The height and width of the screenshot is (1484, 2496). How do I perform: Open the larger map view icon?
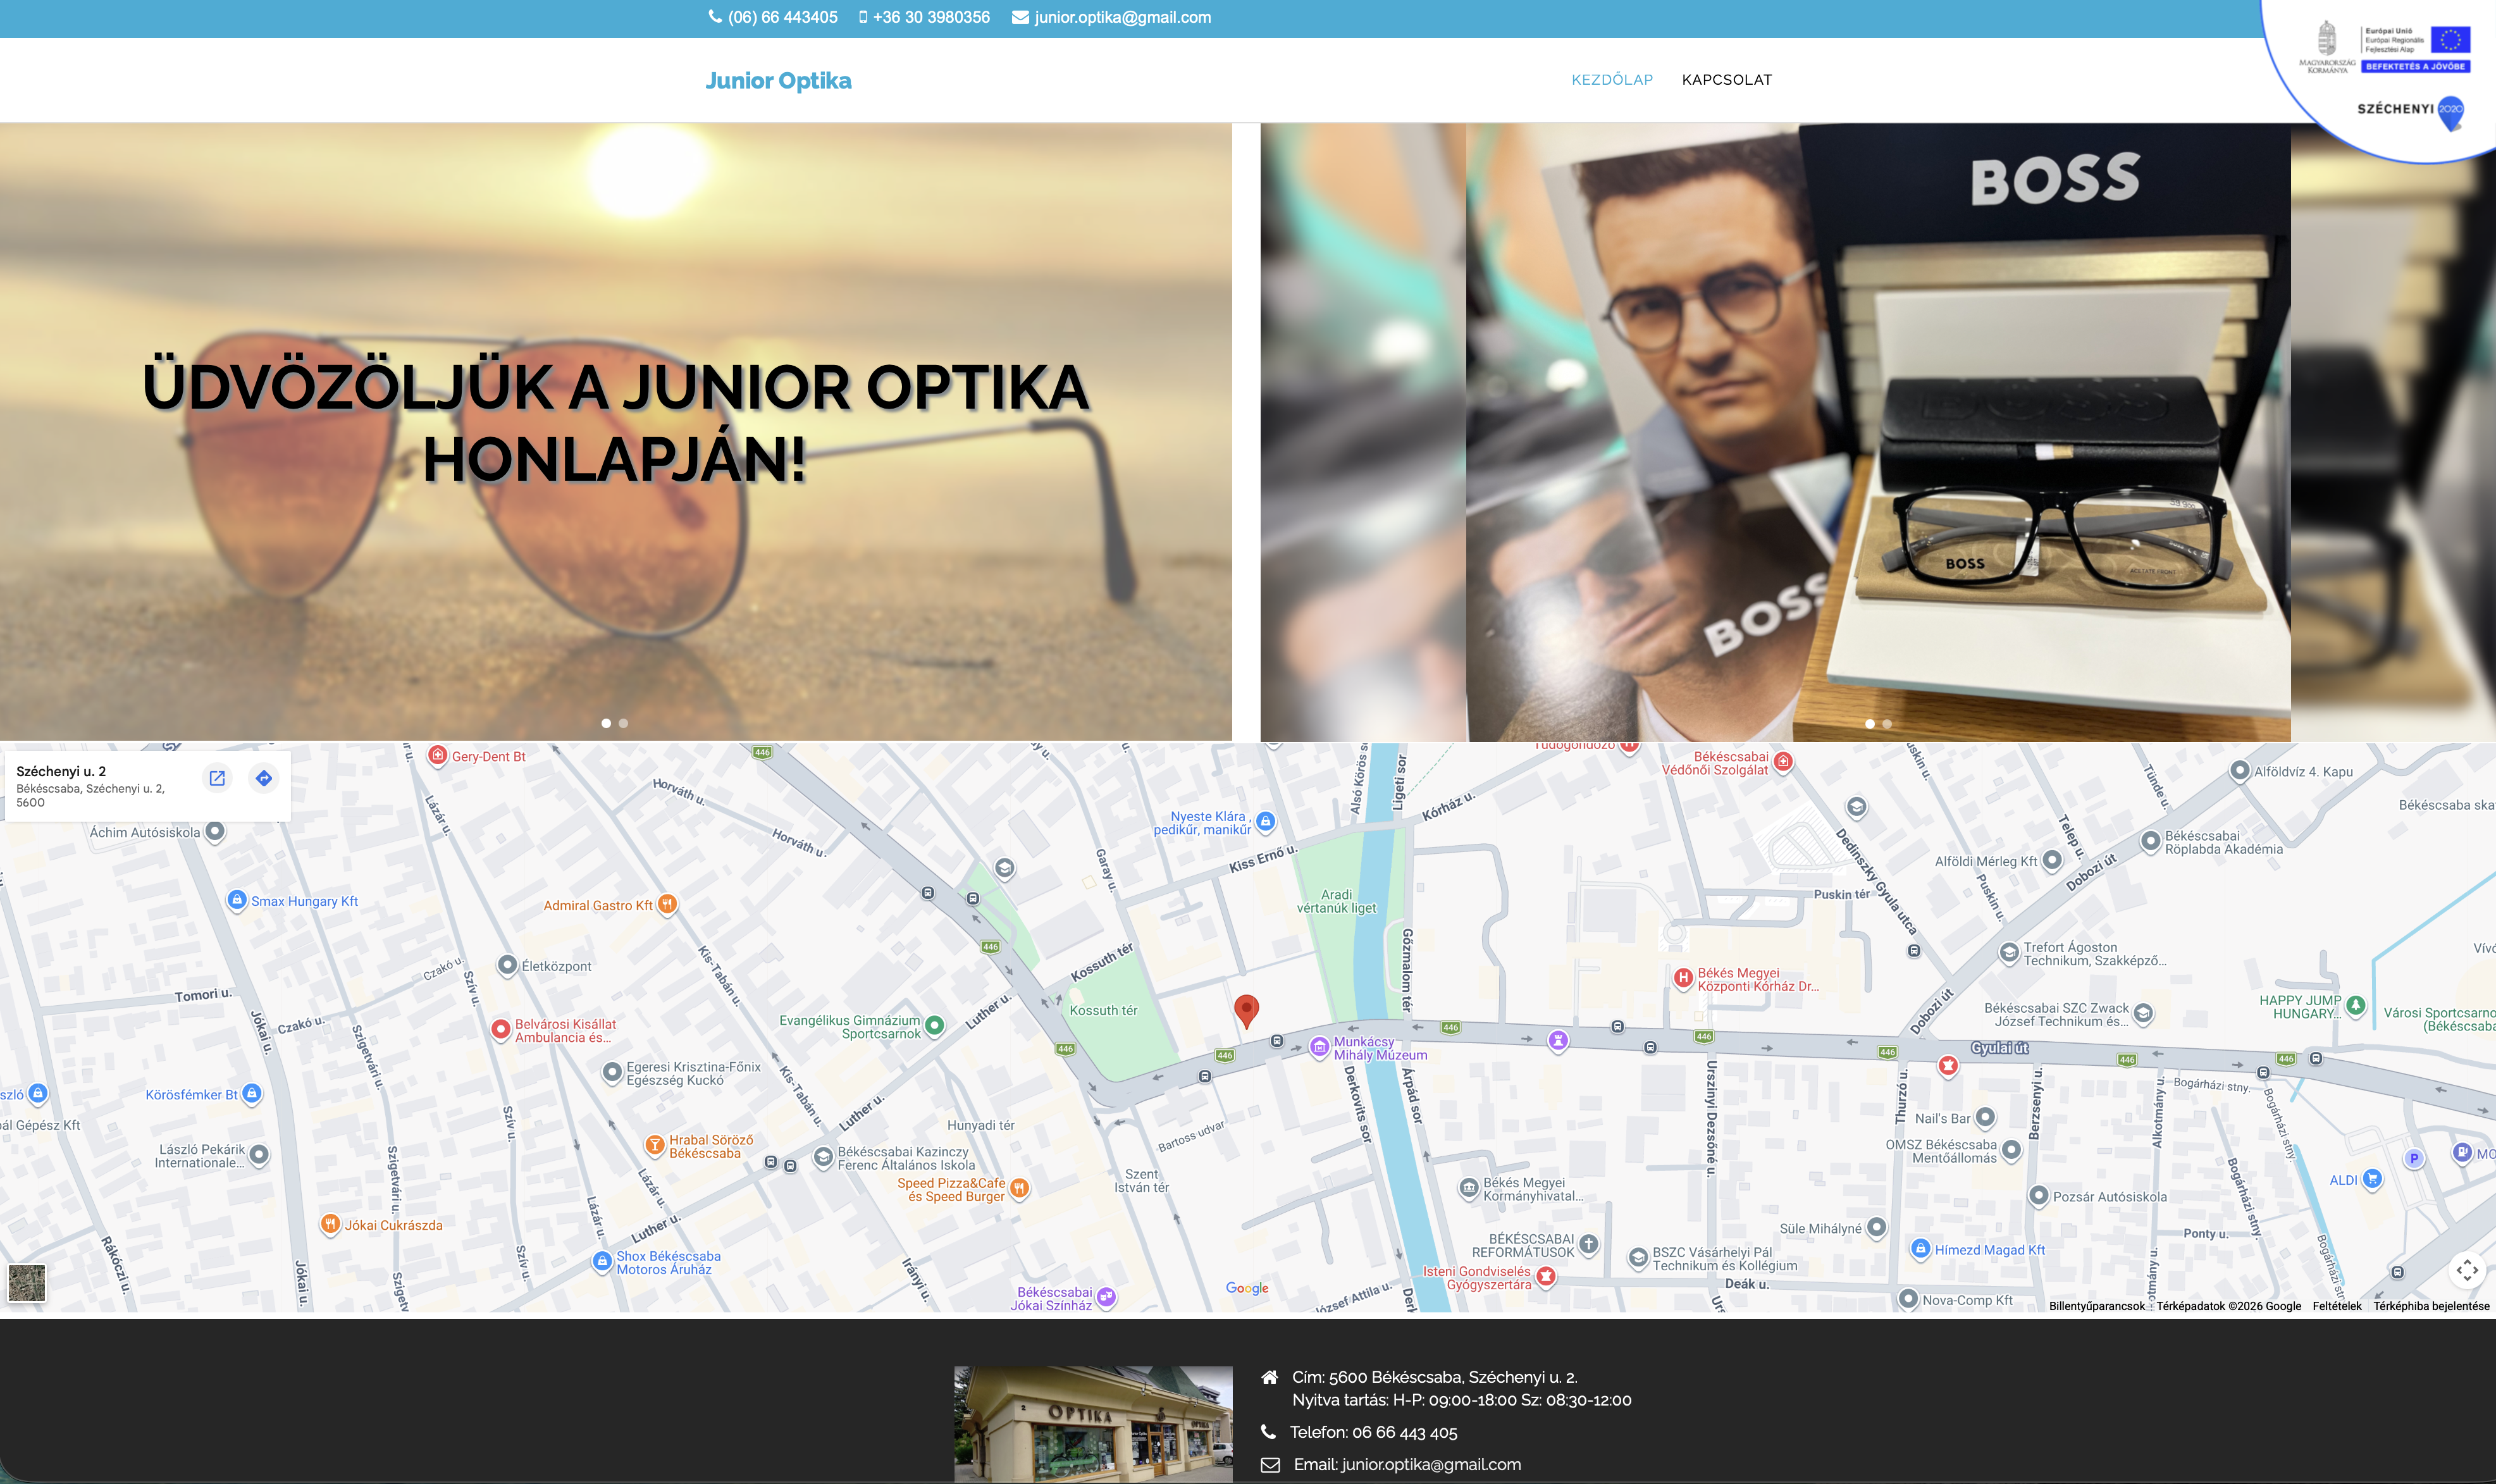pyautogui.click(x=217, y=778)
